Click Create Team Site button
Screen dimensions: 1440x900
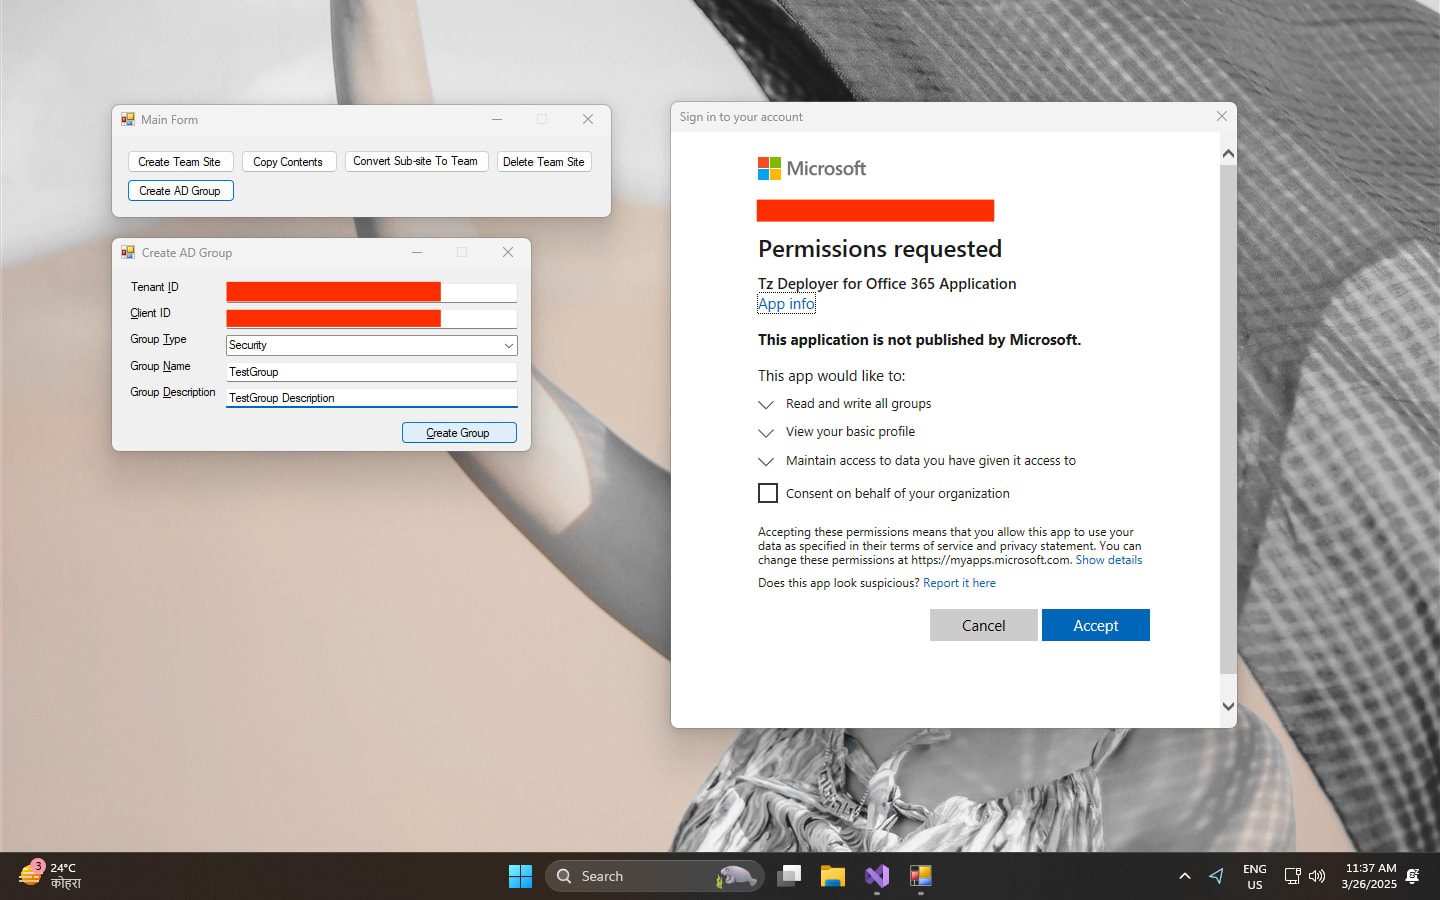pyautogui.click(x=180, y=162)
